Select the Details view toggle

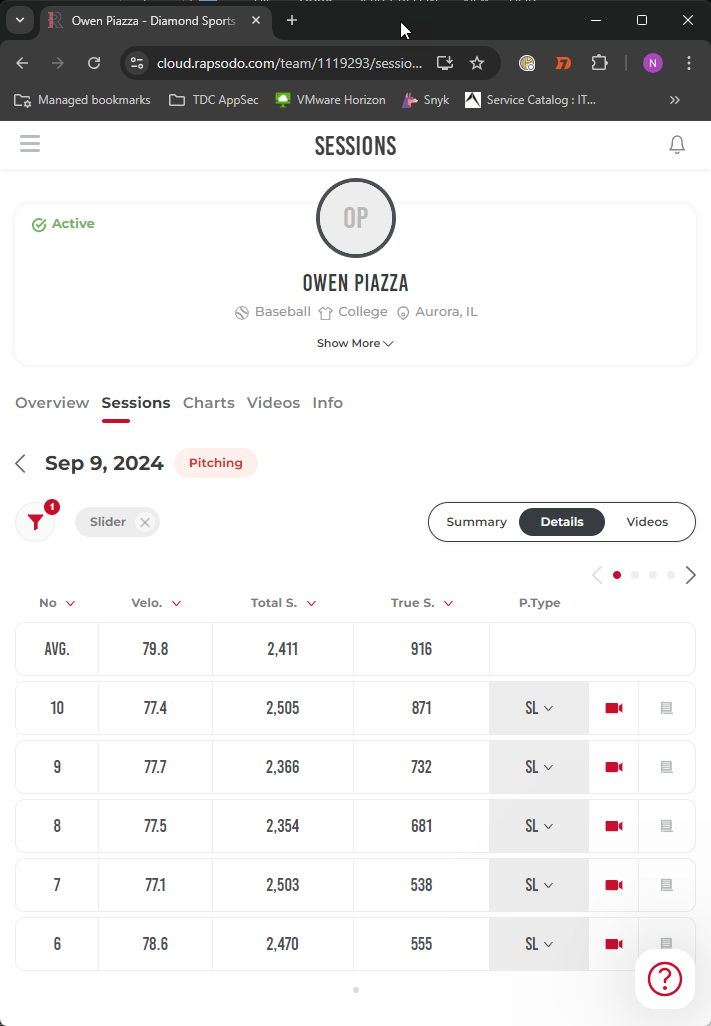point(562,522)
